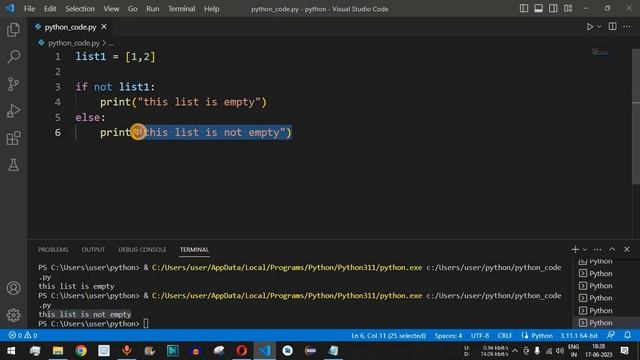
Task: Switch to the OUTPUT panel tab
Action: click(93, 249)
